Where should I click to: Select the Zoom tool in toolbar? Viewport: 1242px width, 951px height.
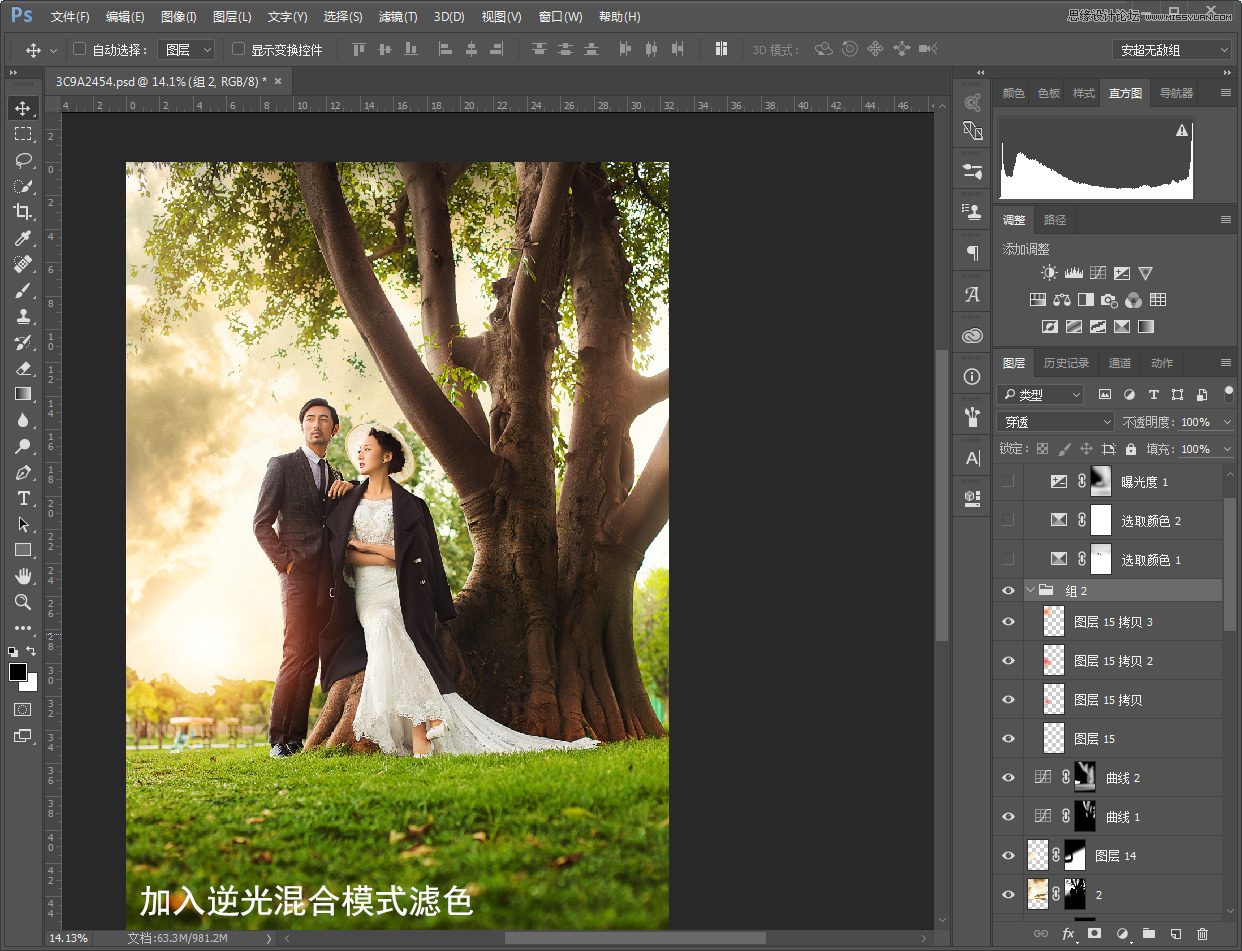coord(23,602)
